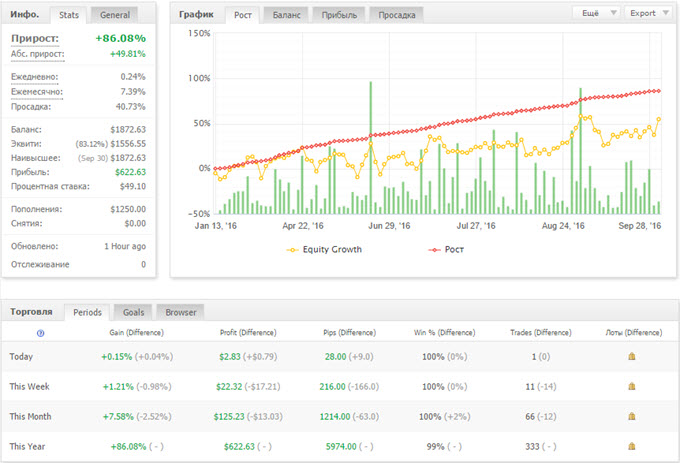Switch to the General tab

(x=115, y=15)
